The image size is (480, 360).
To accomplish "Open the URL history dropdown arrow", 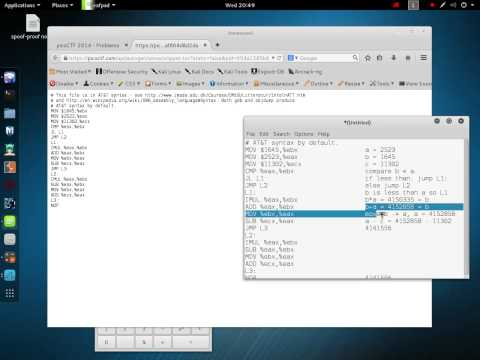I will [273, 58].
